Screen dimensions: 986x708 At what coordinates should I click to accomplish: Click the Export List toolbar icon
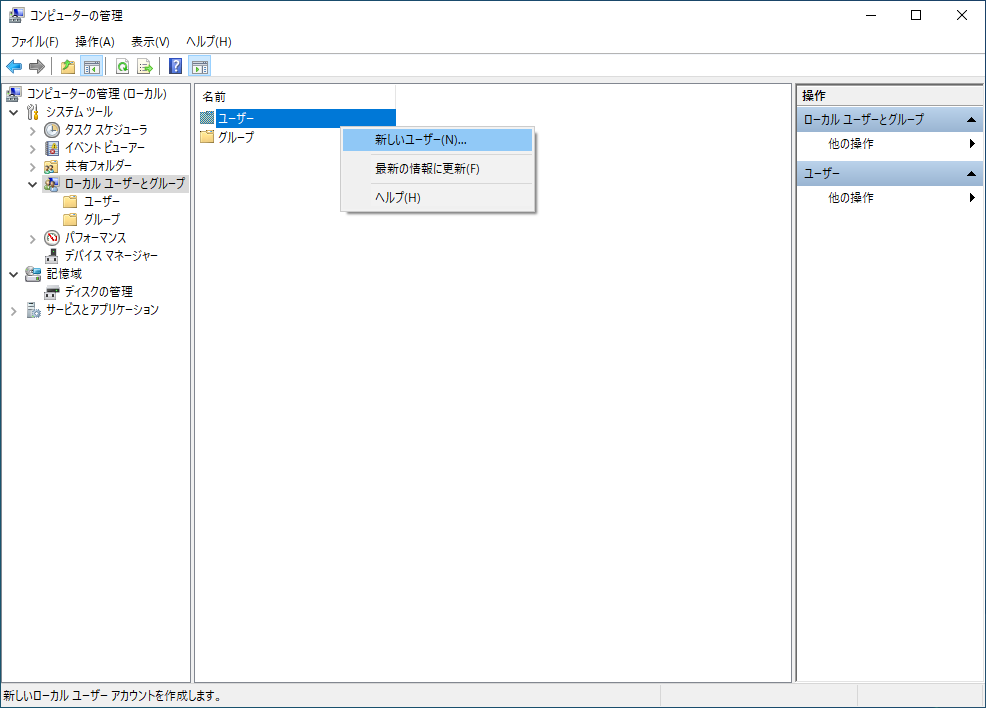pyautogui.click(x=145, y=66)
